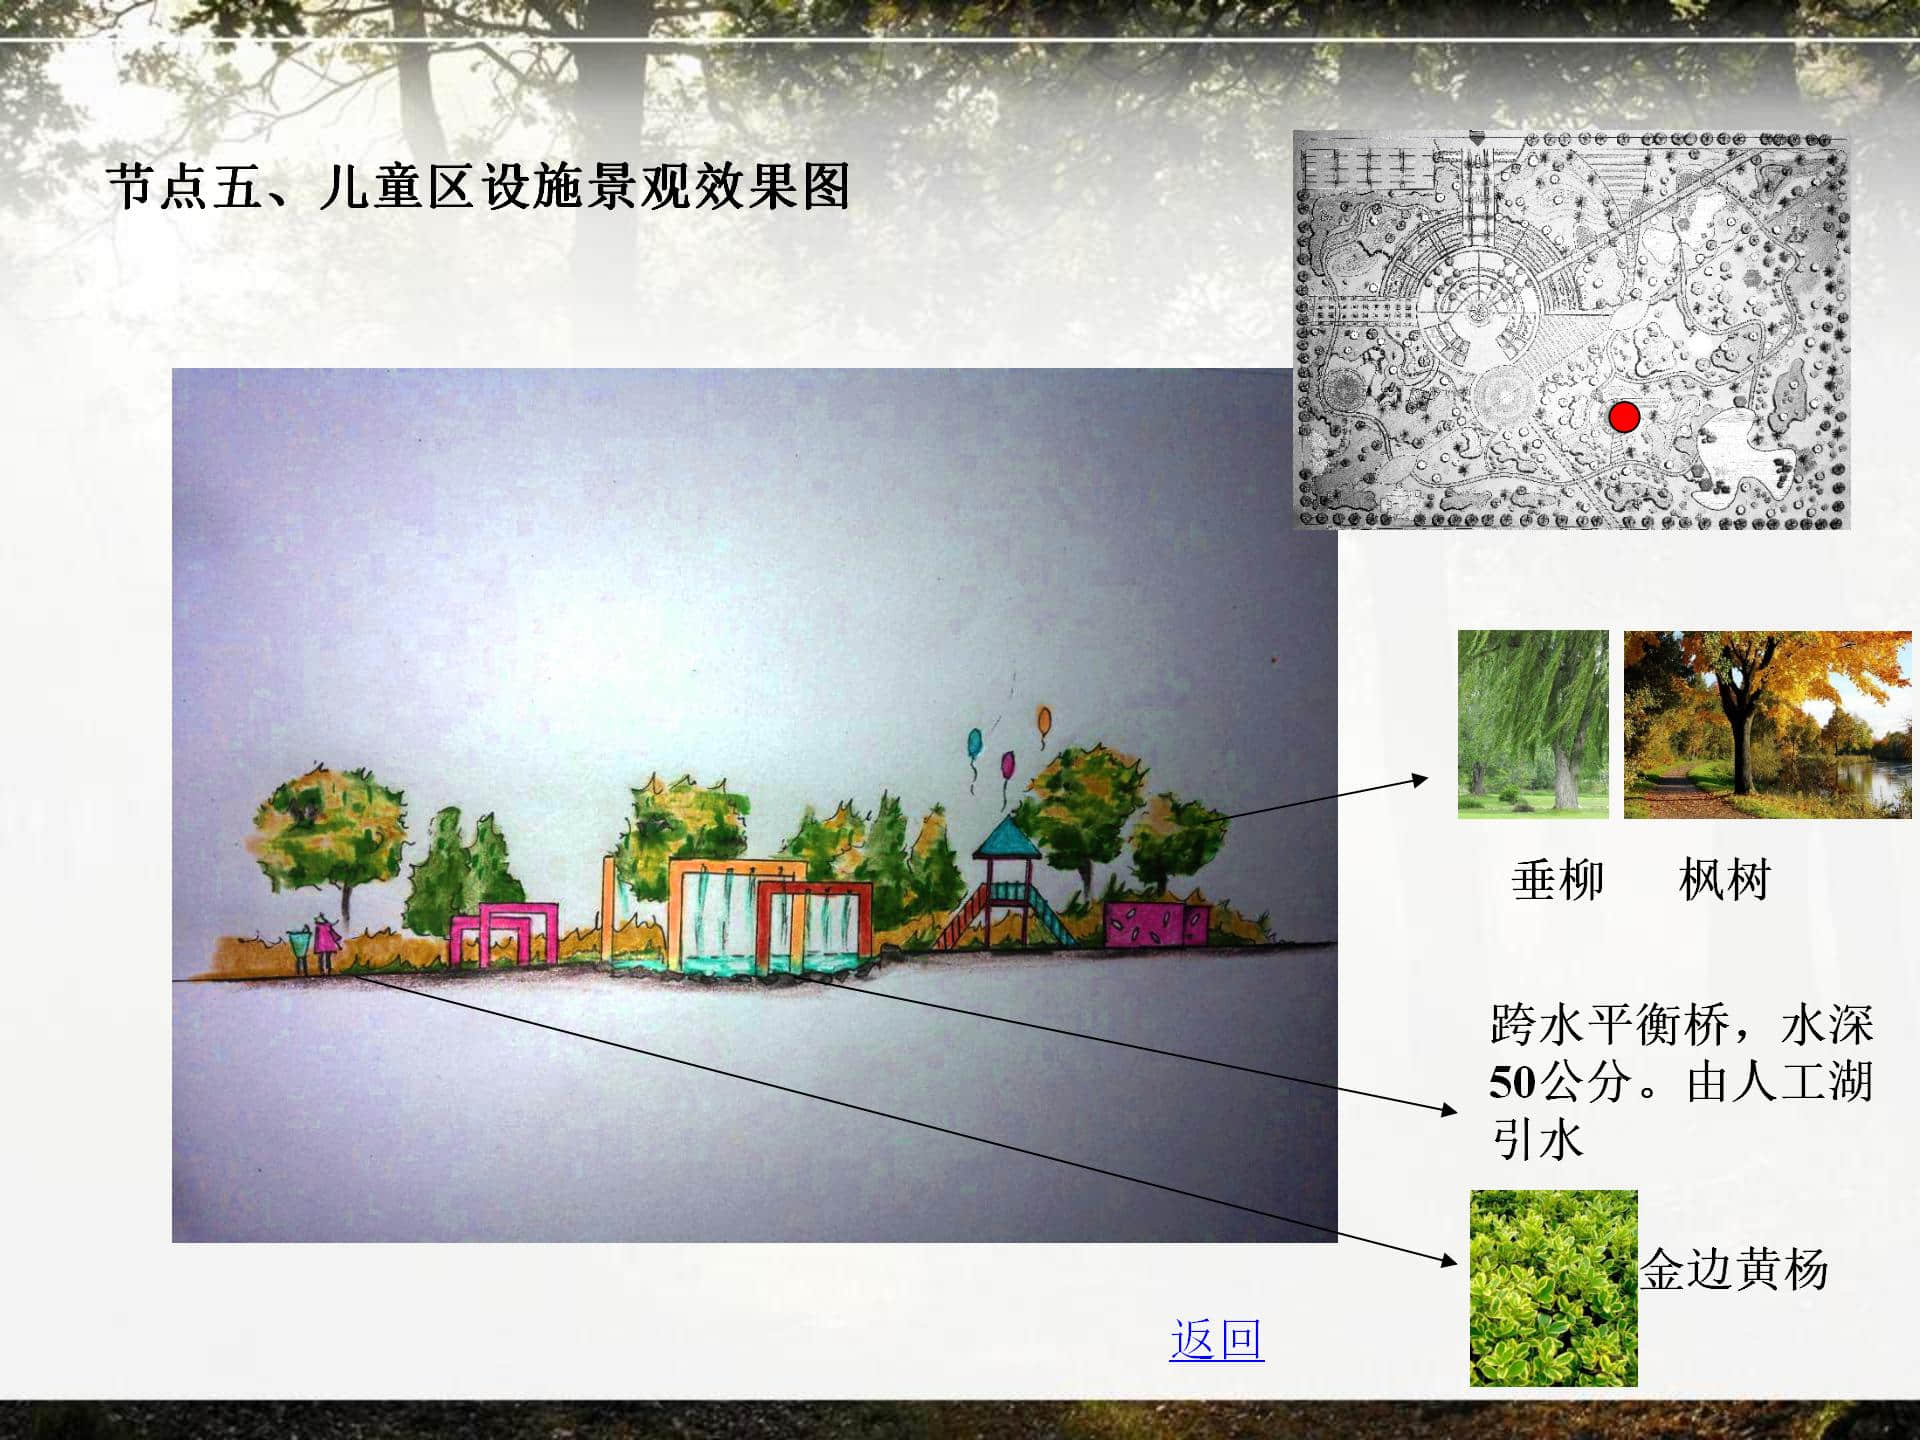Click the 金边黄杨 label
This screenshot has width=1920, height=1440.
(x=1734, y=1270)
